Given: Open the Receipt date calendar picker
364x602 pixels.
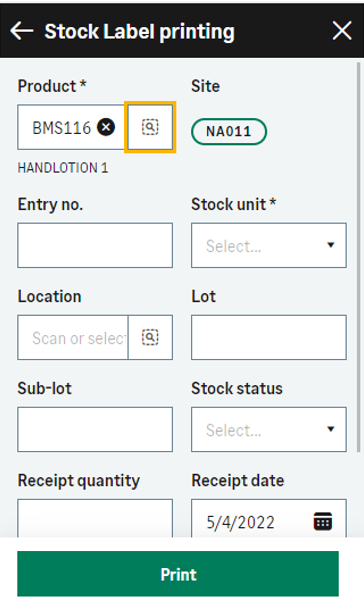Looking at the screenshot, I should (323, 521).
